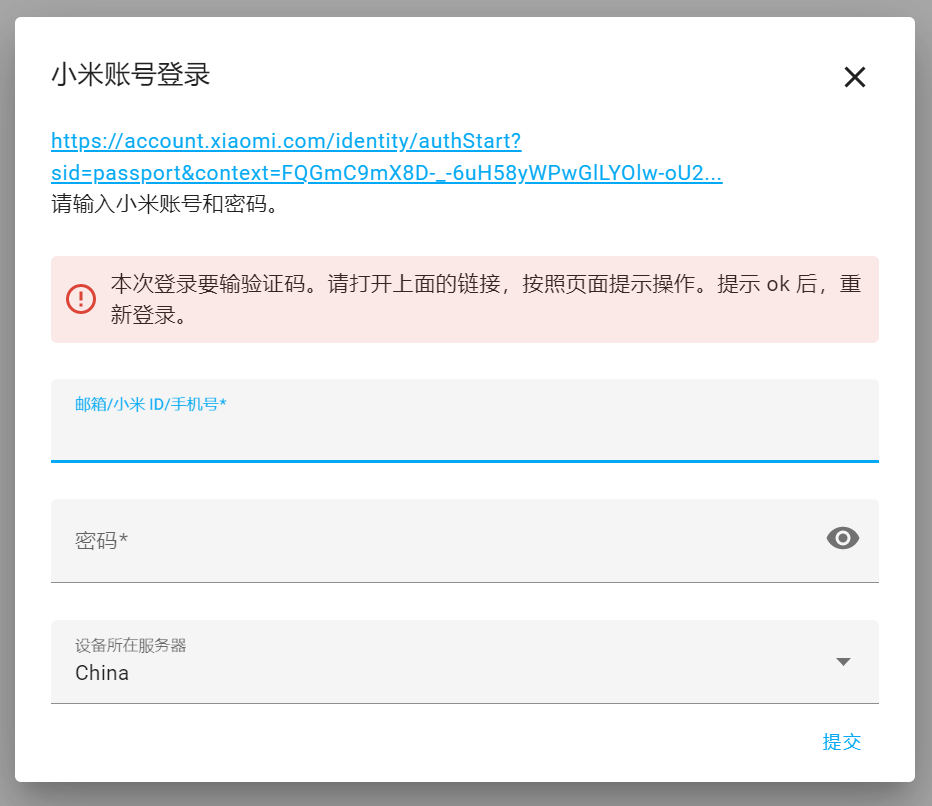This screenshot has width=932, height=806.
Task: Click the text 请输入小米账号和密码。
Action: [165, 204]
